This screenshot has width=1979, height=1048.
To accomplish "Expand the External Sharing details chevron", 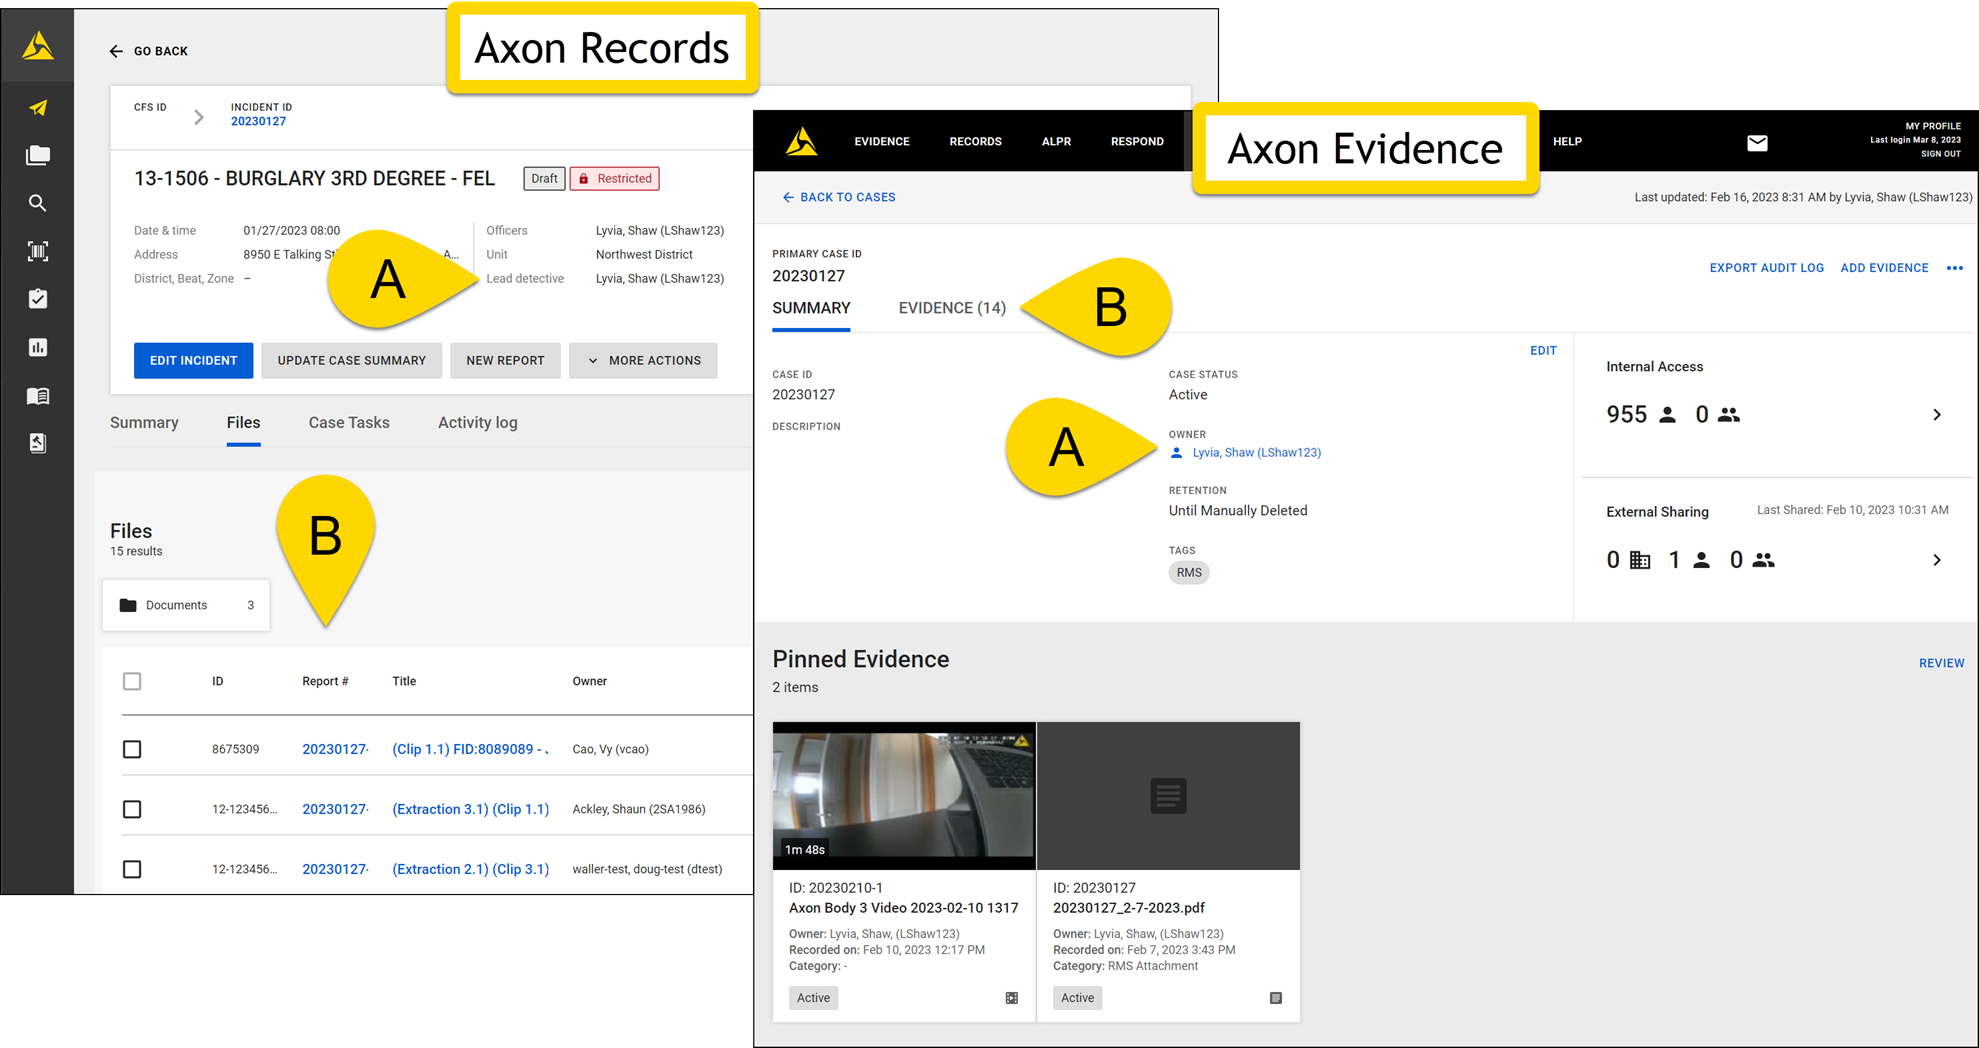I will pos(1937,559).
